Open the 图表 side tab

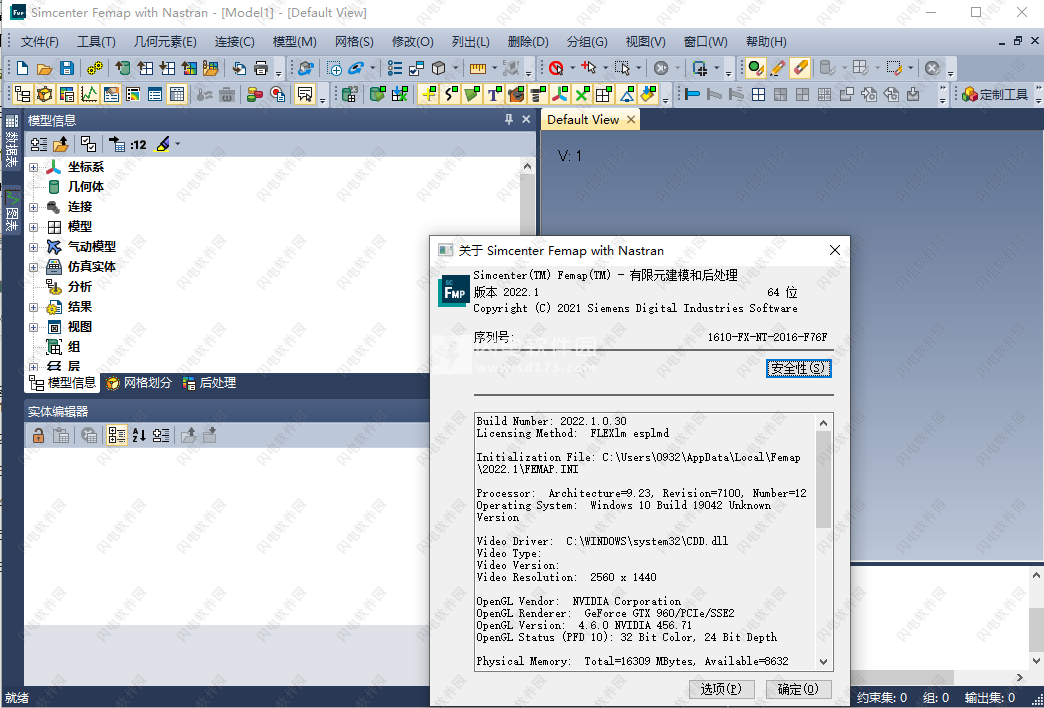click(11, 212)
